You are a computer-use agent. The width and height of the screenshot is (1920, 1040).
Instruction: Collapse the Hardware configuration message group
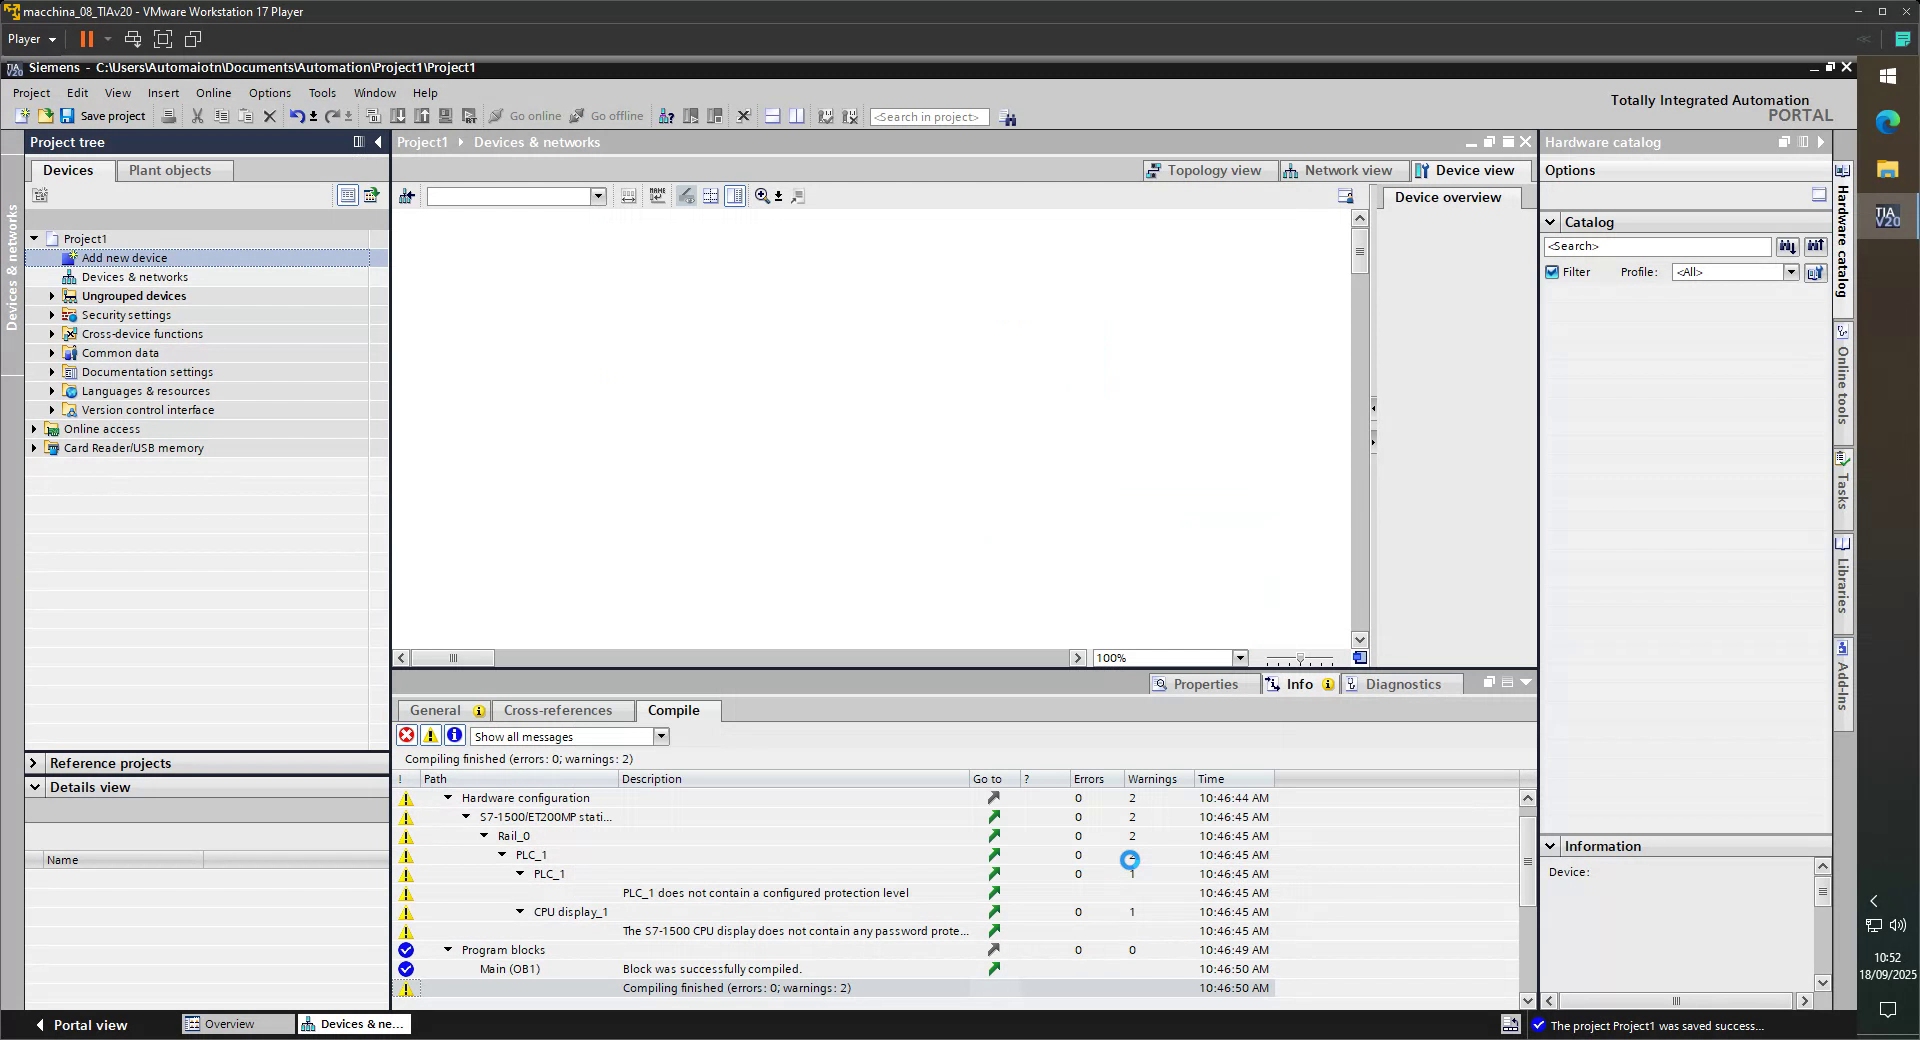click(447, 798)
